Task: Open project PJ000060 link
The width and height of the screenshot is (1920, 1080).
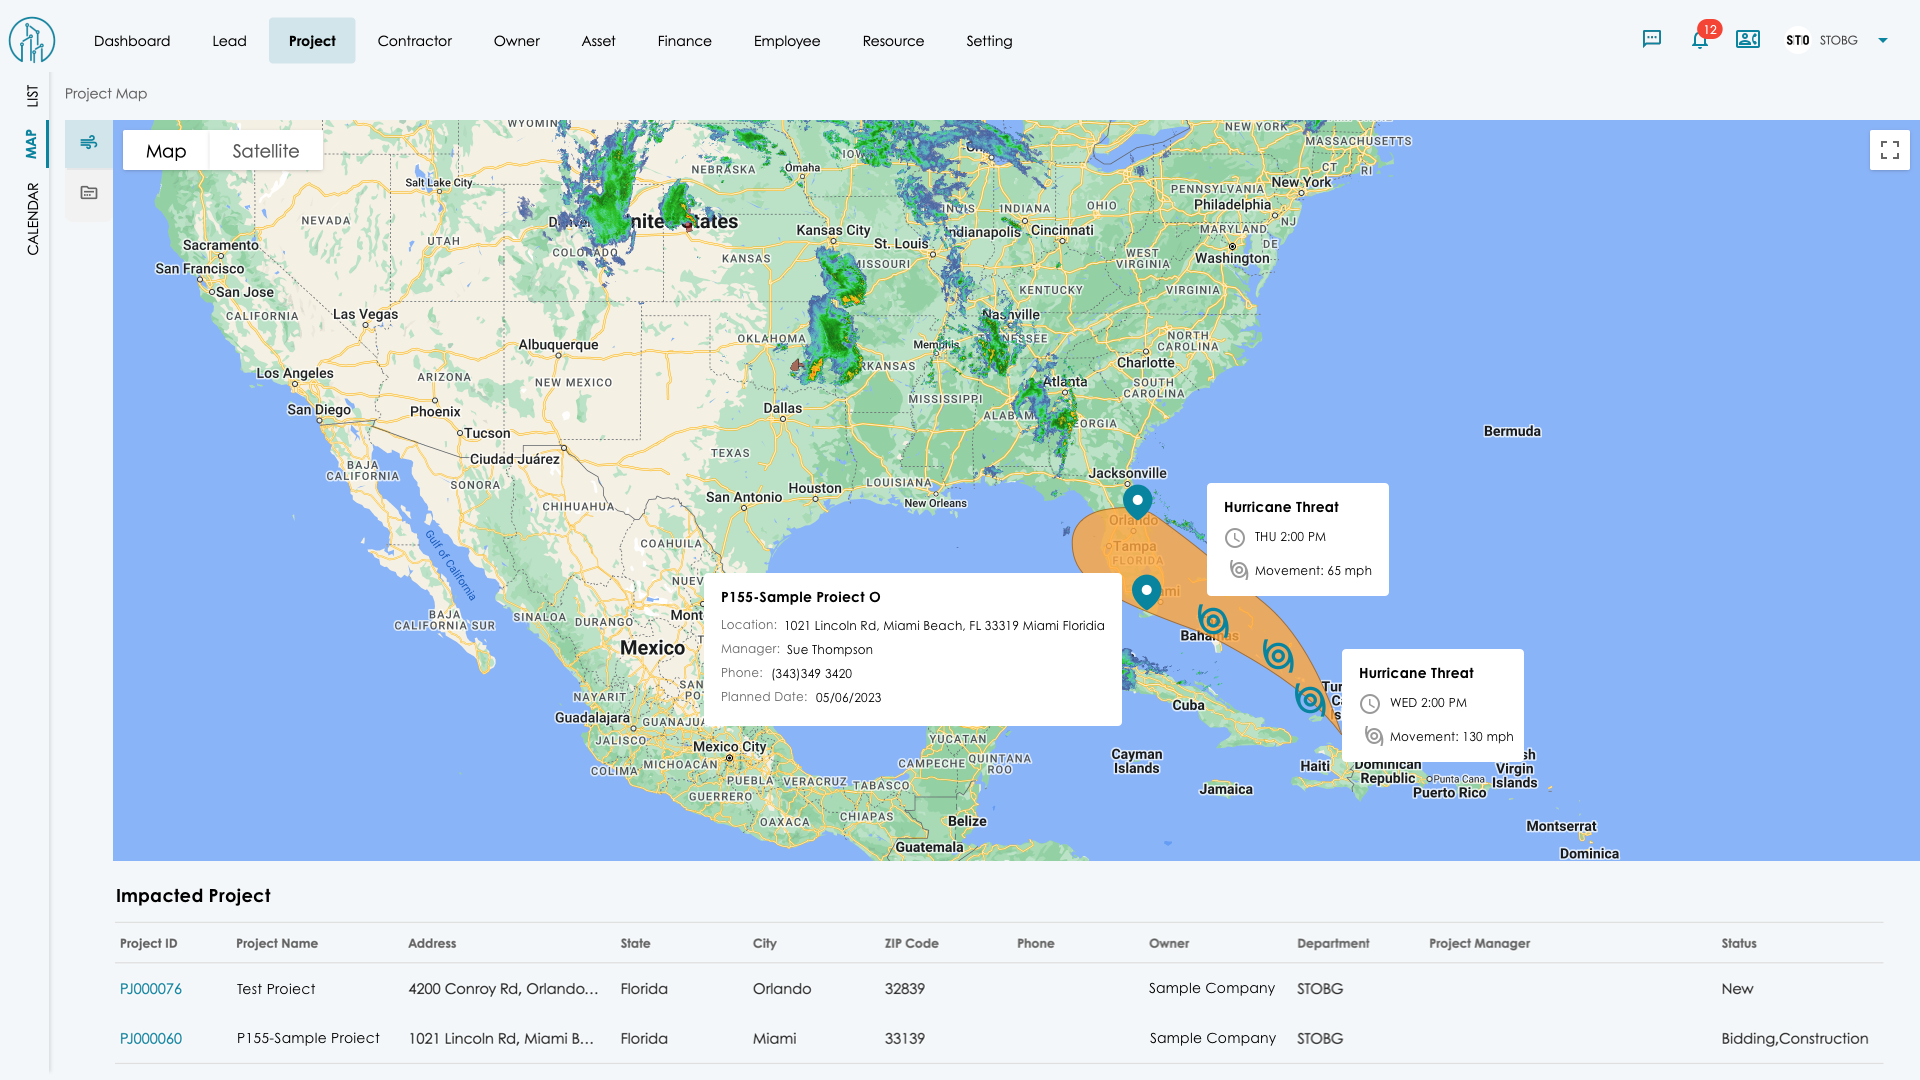Action: (151, 1039)
